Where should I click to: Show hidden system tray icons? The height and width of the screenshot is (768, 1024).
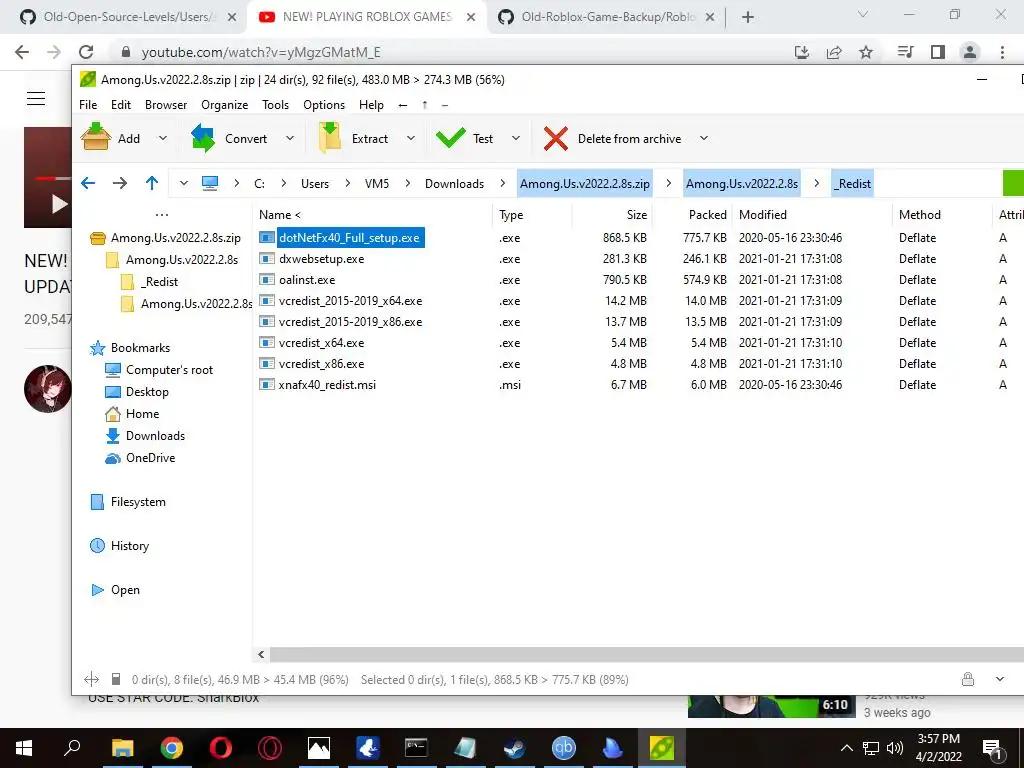(x=846, y=748)
